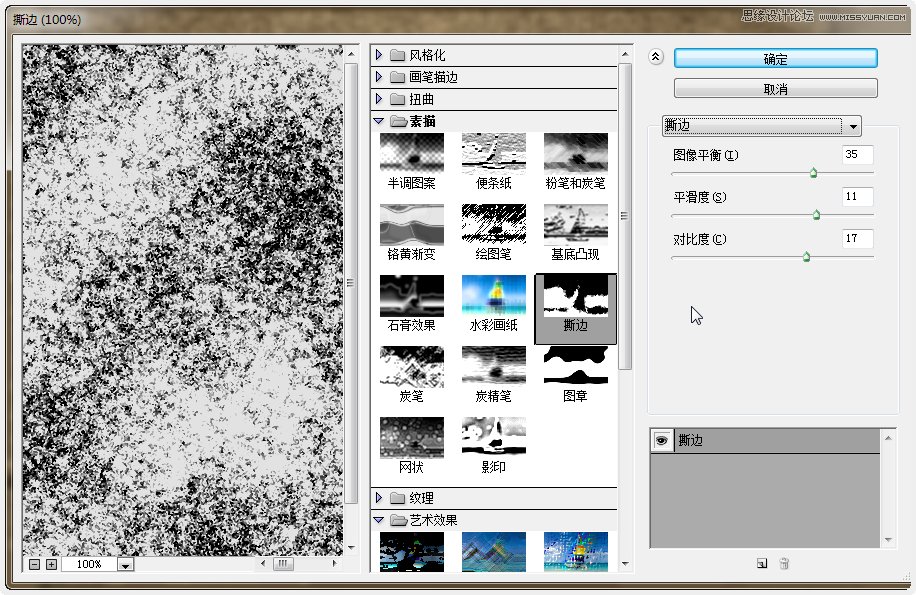Click the 平滑度 value field showing 11
The image size is (916, 595).
pos(858,197)
